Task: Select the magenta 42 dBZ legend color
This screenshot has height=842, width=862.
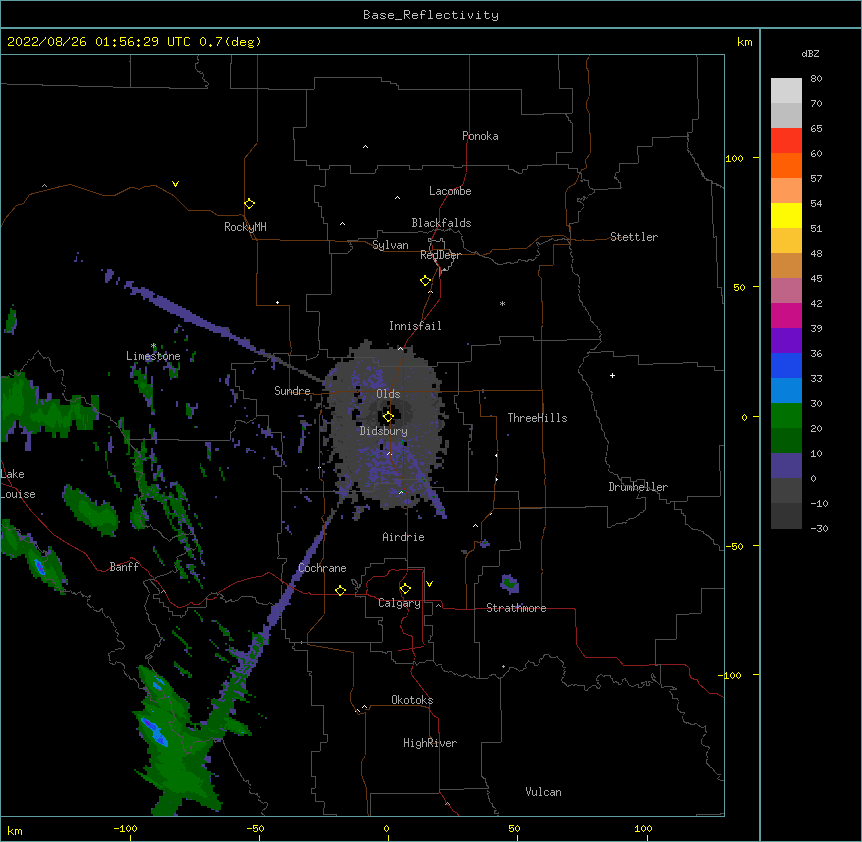Action: (786, 315)
